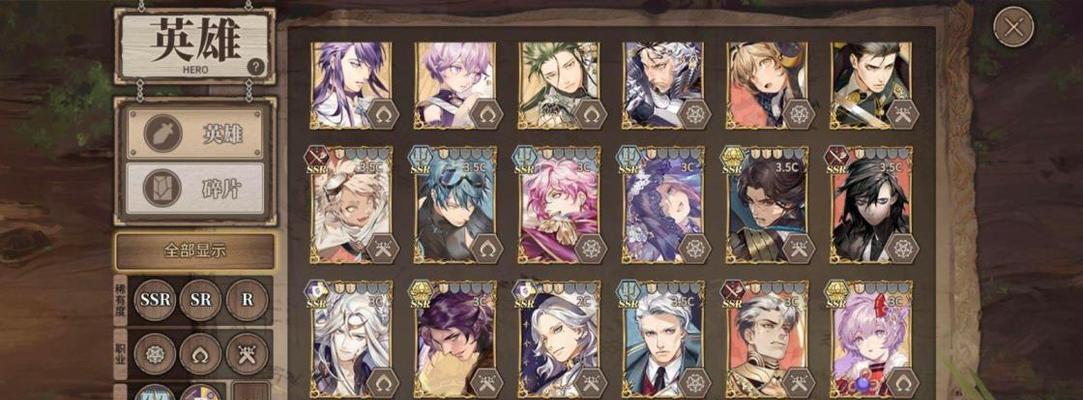The height and width of the screenshot is (400, 1083).
Task: Filter by the crossed swords class icon
Action: point(247,354)
